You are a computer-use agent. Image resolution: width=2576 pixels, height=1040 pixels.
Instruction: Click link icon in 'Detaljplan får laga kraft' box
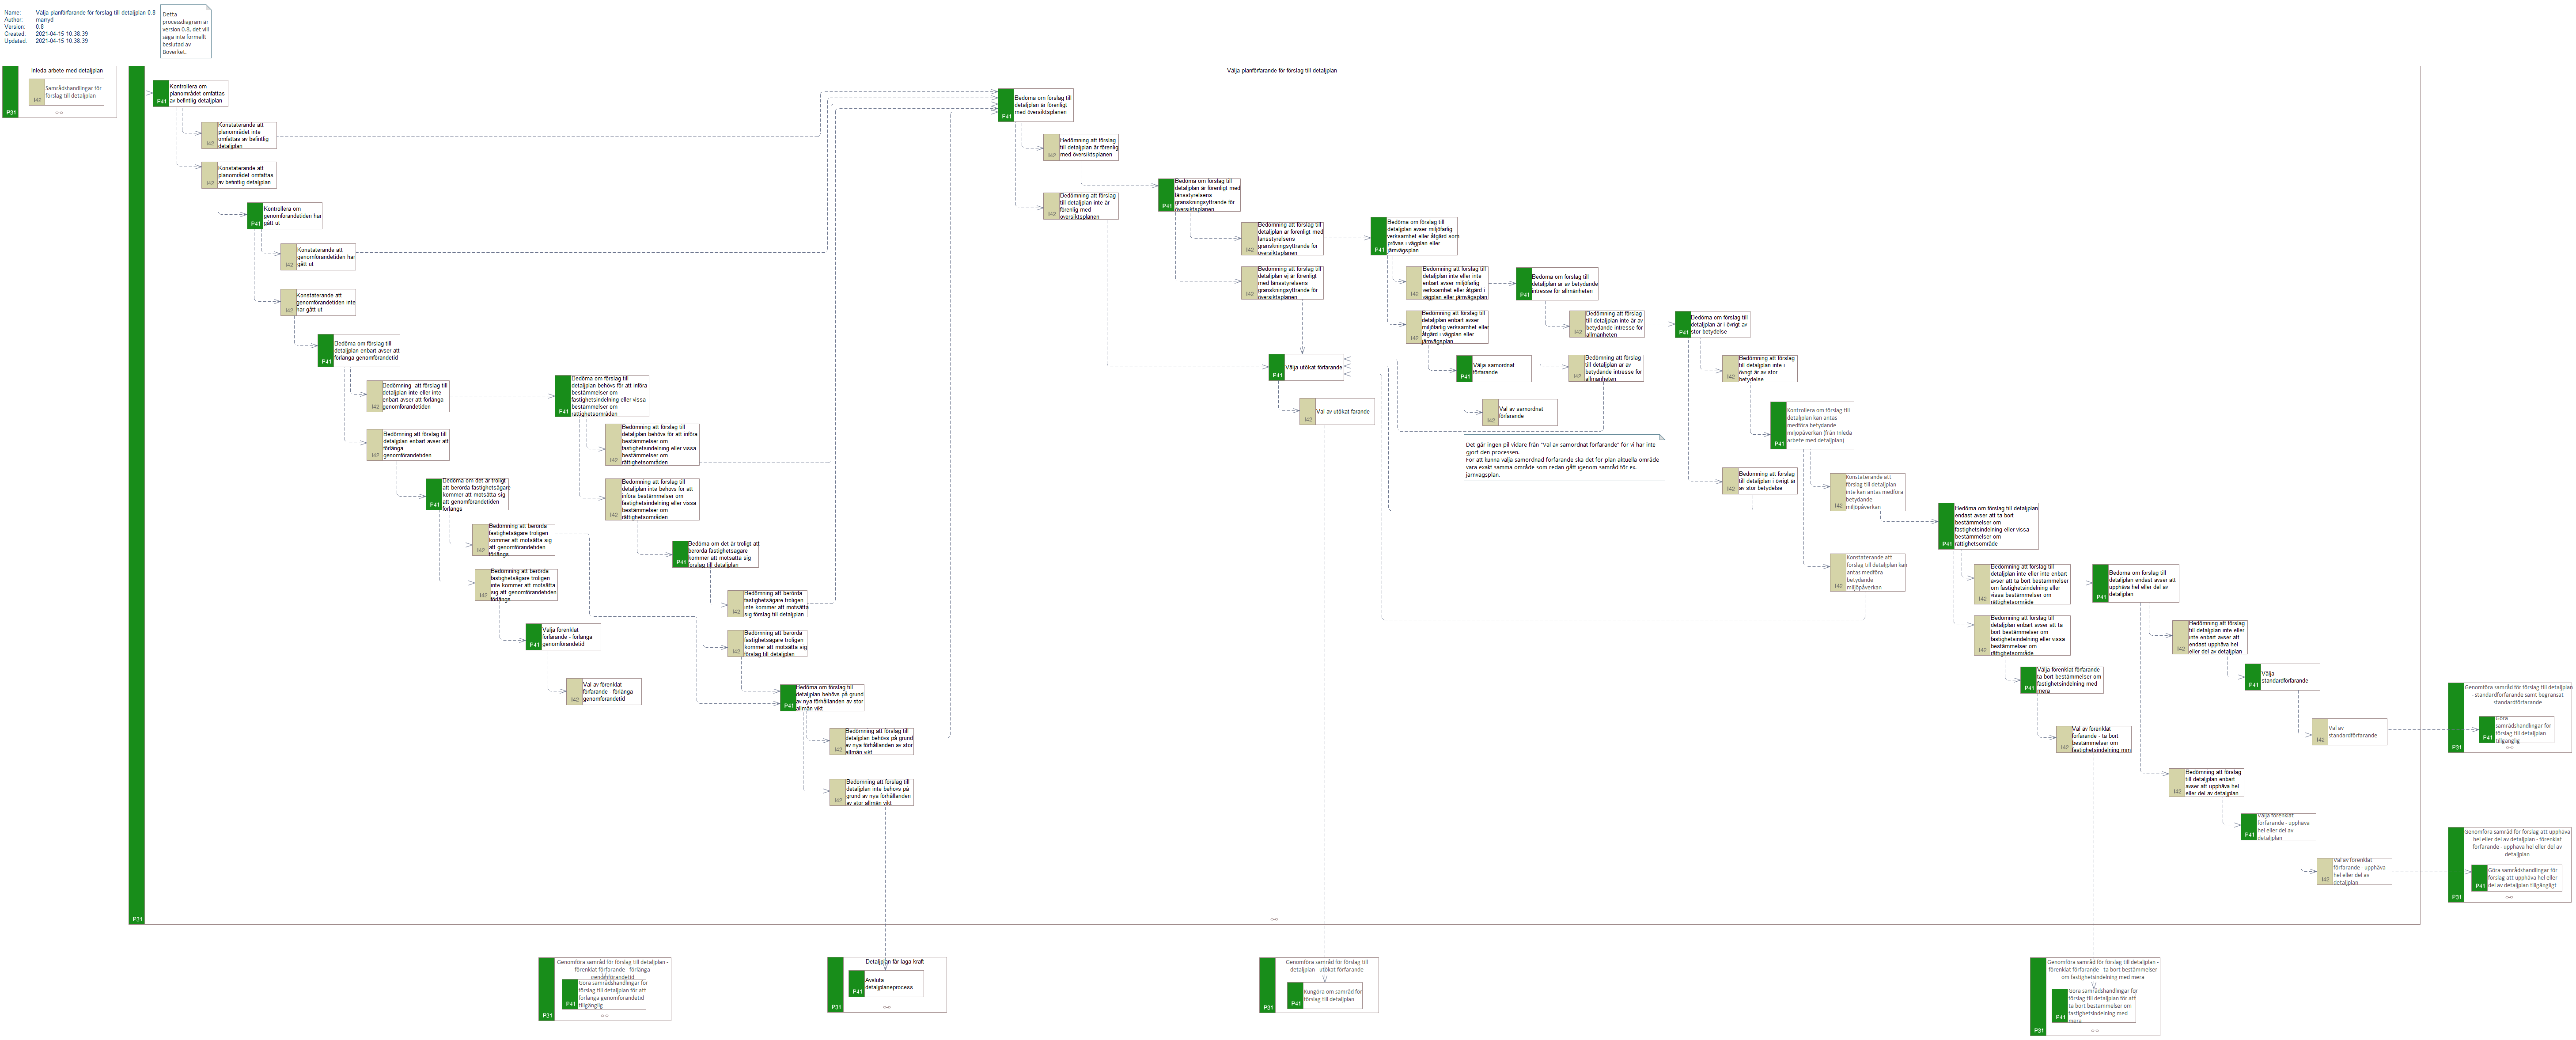tap(887, 1007)
